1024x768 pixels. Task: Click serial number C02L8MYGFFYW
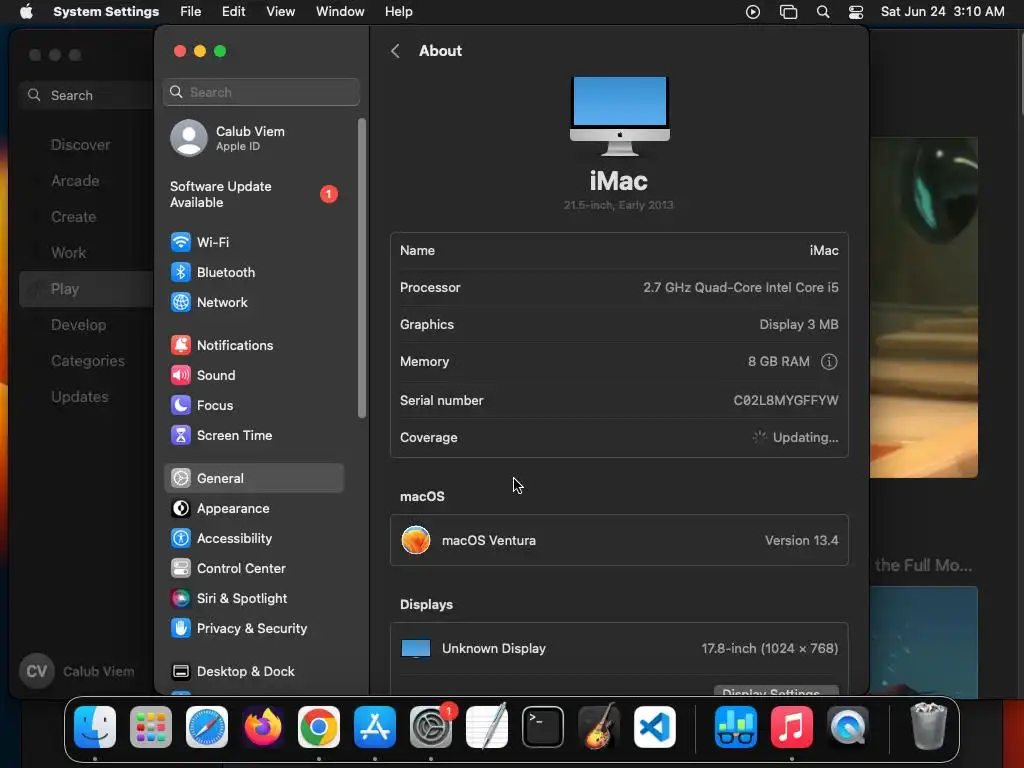pos(786,400)
